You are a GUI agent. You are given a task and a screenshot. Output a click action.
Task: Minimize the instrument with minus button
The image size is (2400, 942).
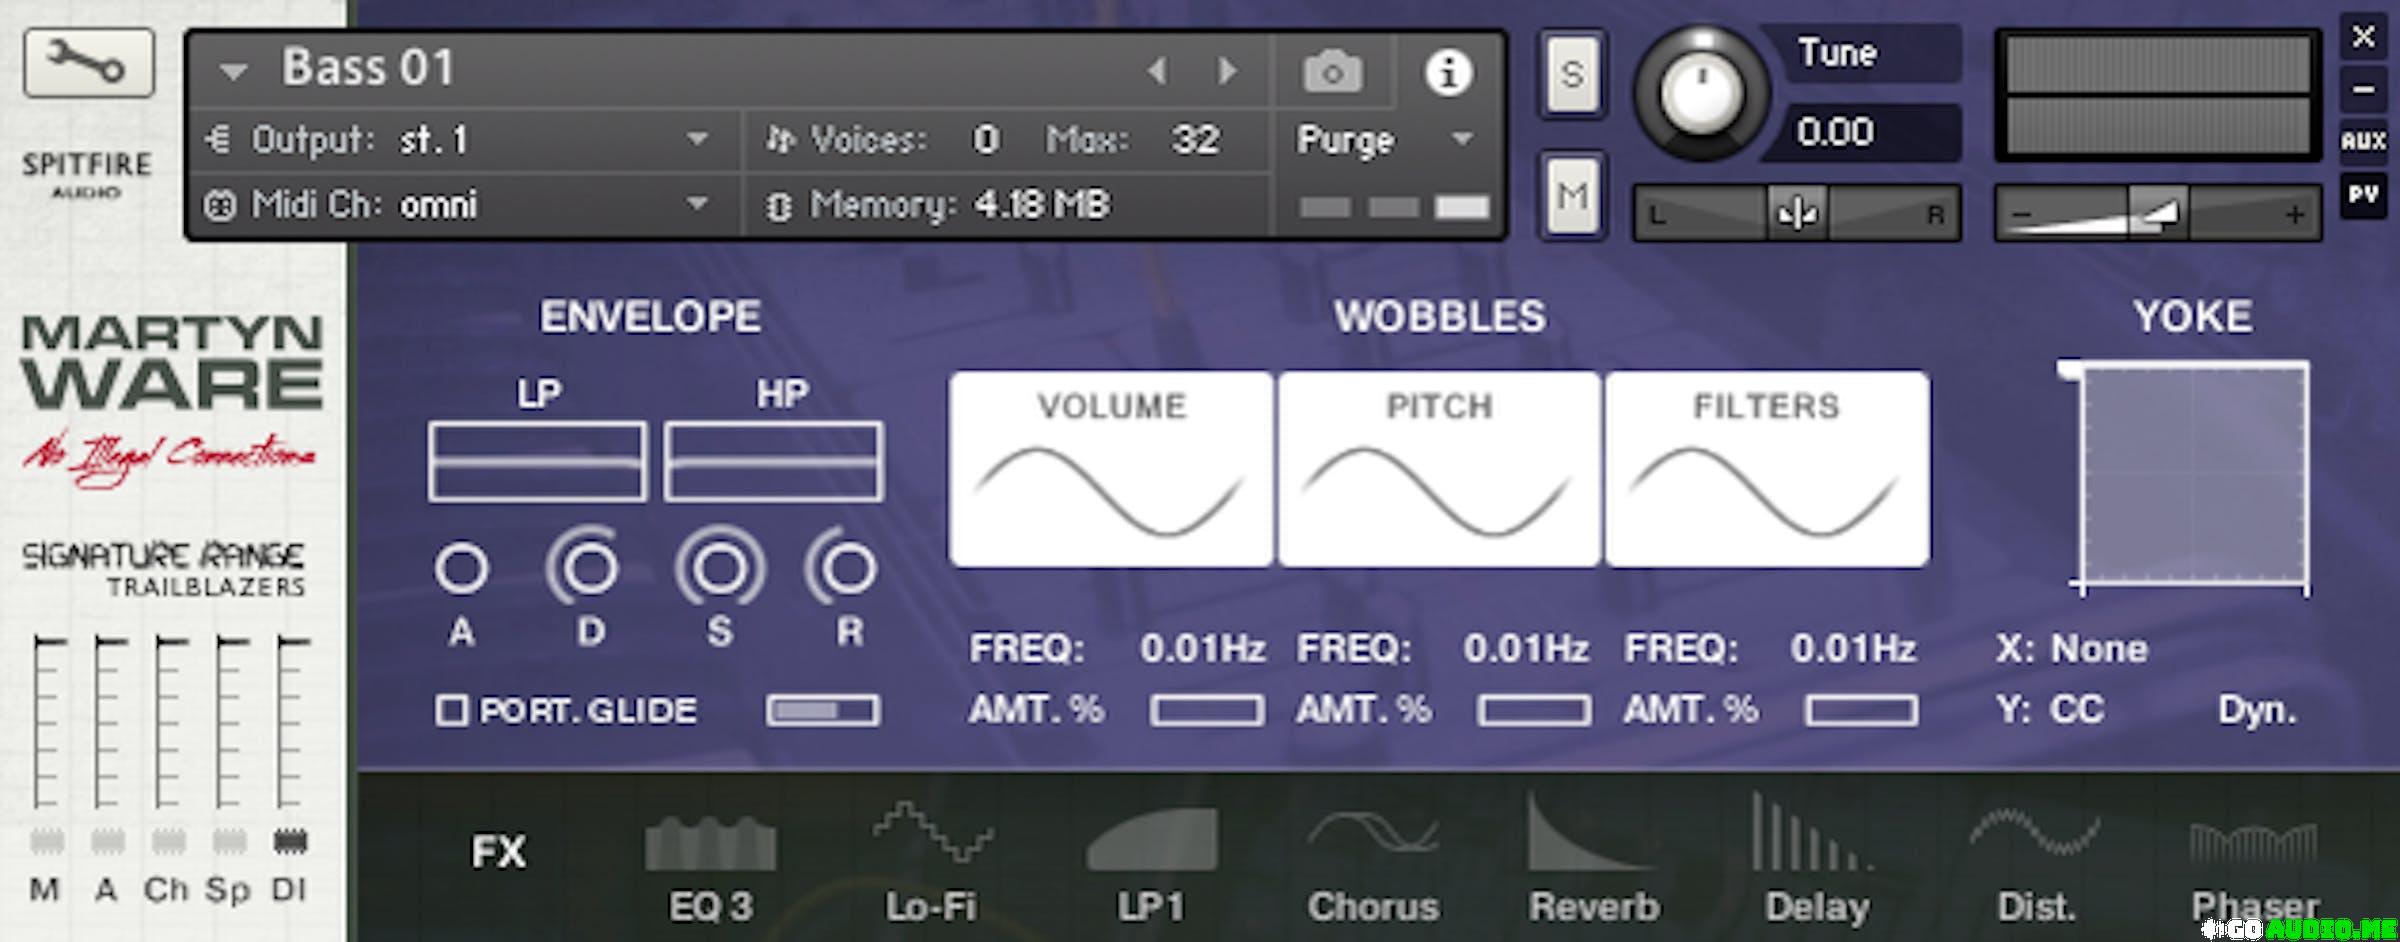(2363, 90)
